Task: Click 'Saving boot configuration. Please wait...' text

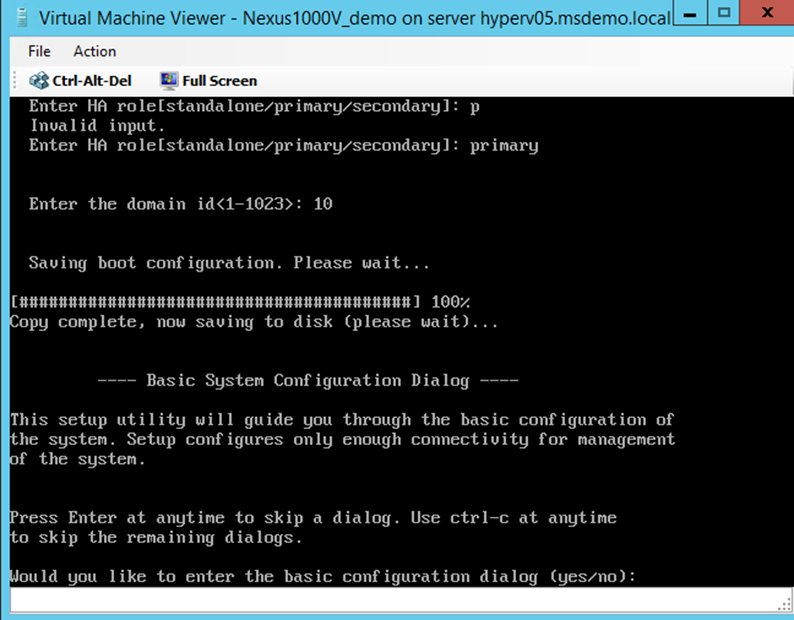Action: tap(229, 262)
